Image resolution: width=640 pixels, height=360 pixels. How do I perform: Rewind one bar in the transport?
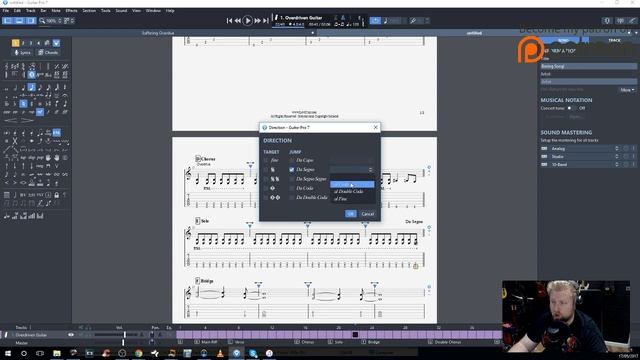point(238,20)
